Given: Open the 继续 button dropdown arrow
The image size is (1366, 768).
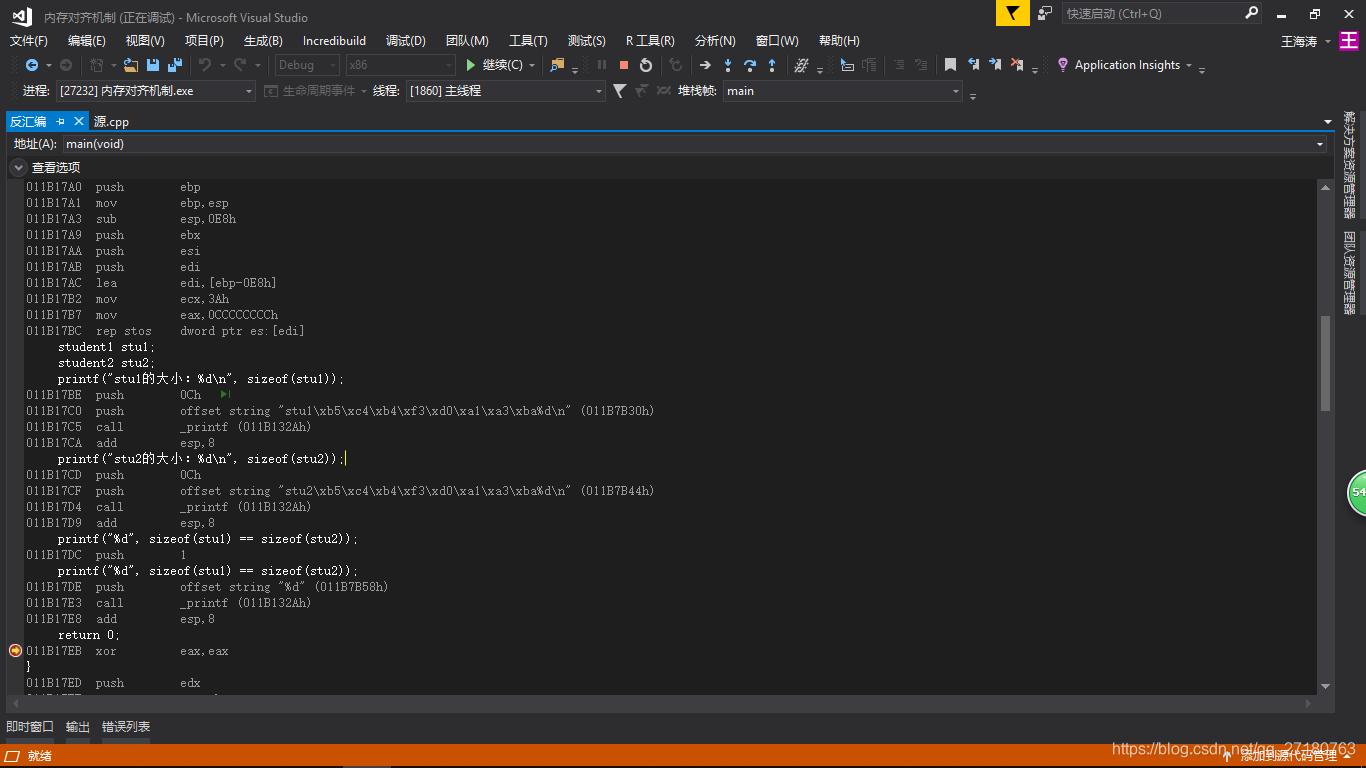Looking at the screenshot, I should pos(532,66).
